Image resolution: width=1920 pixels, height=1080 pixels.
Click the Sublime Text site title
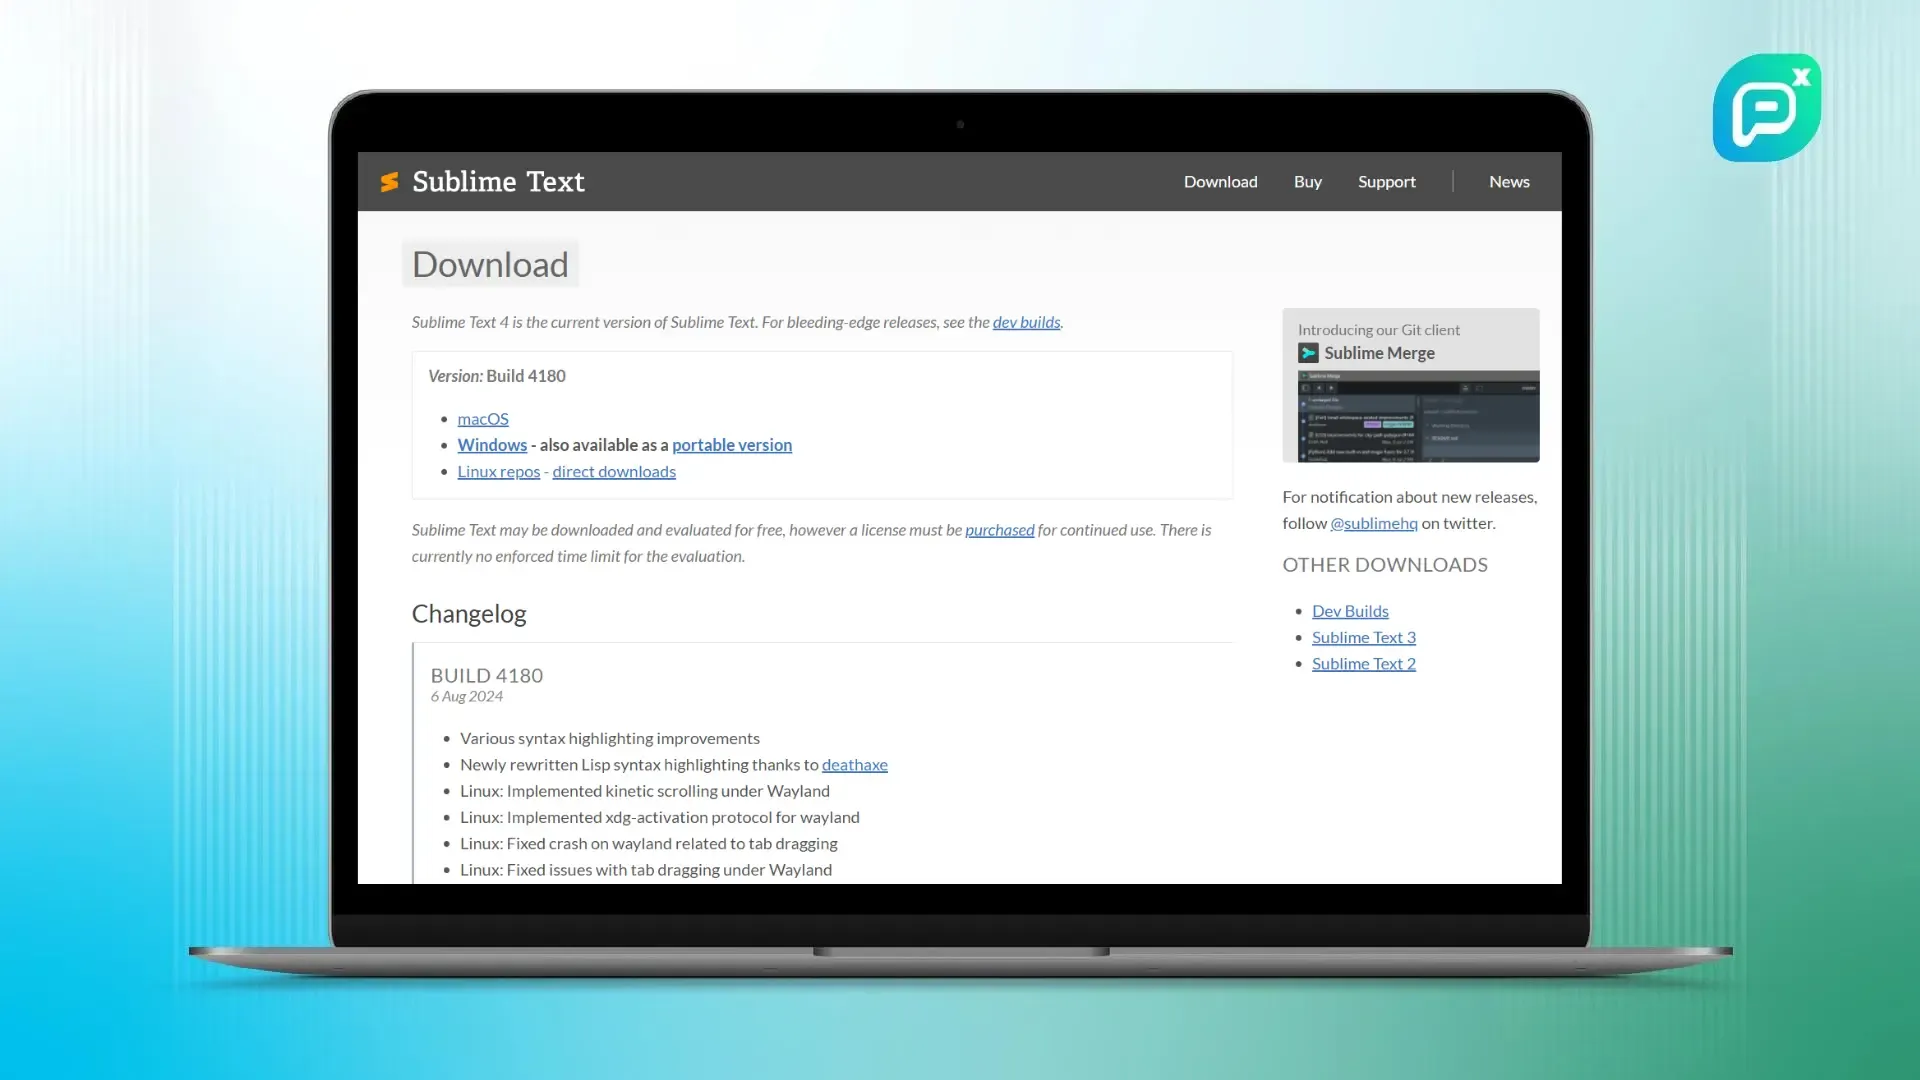498,182
